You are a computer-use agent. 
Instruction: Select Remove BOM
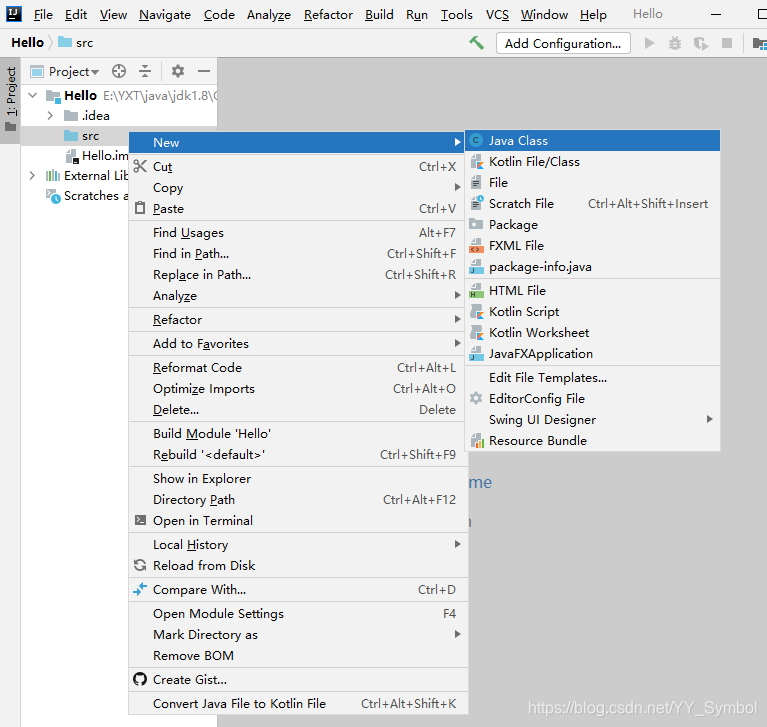click(x=298, y=655)
